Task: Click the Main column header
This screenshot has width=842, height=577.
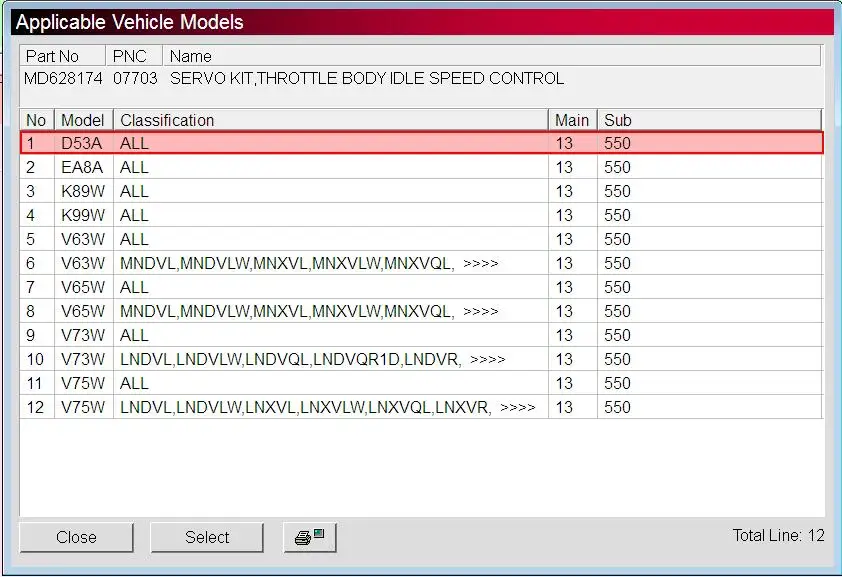Action: point(572,120)
